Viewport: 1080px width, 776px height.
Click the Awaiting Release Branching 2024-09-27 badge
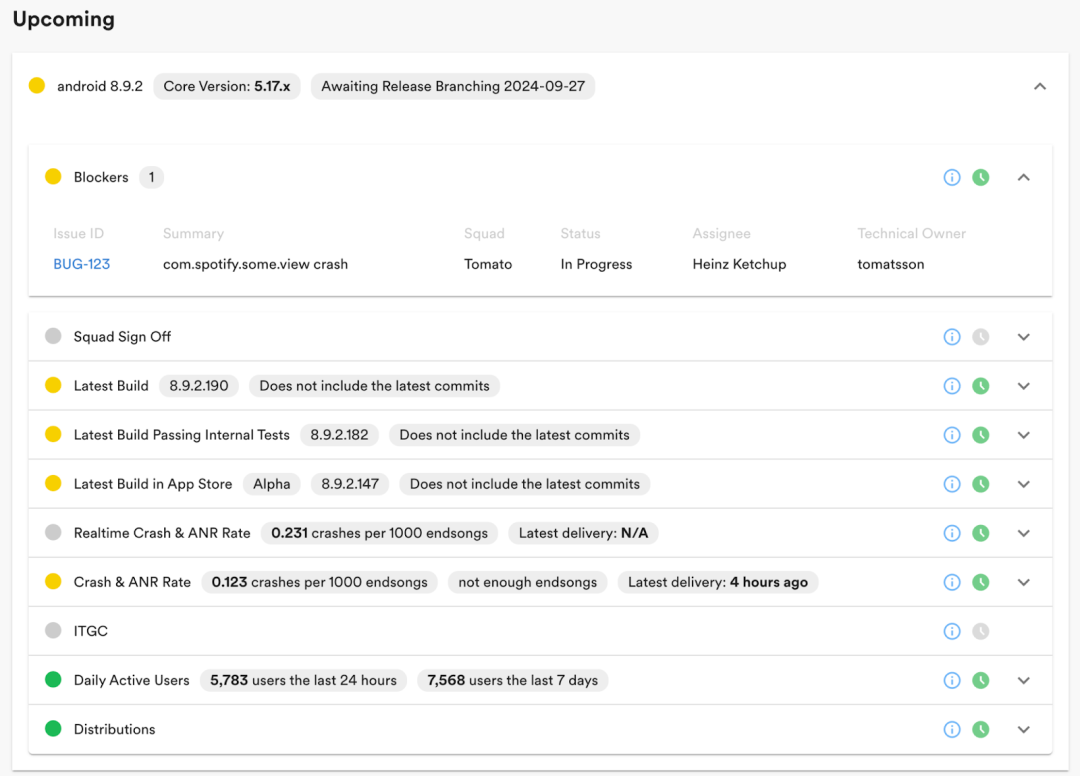click(453, 87)
